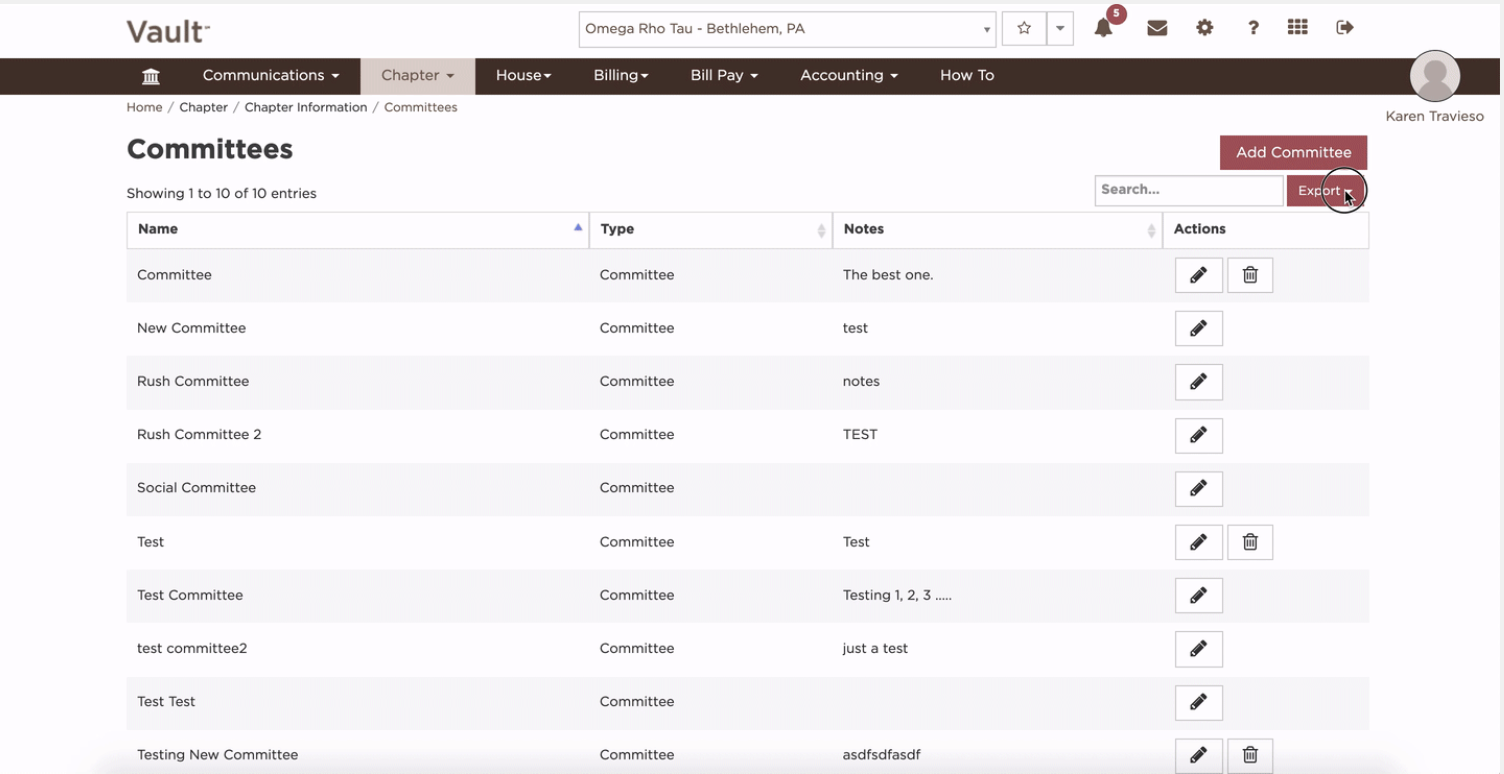Click the committees Search field
Image resolution: width=1504 pixels, height=774 pixels.
pos(1189,190)
